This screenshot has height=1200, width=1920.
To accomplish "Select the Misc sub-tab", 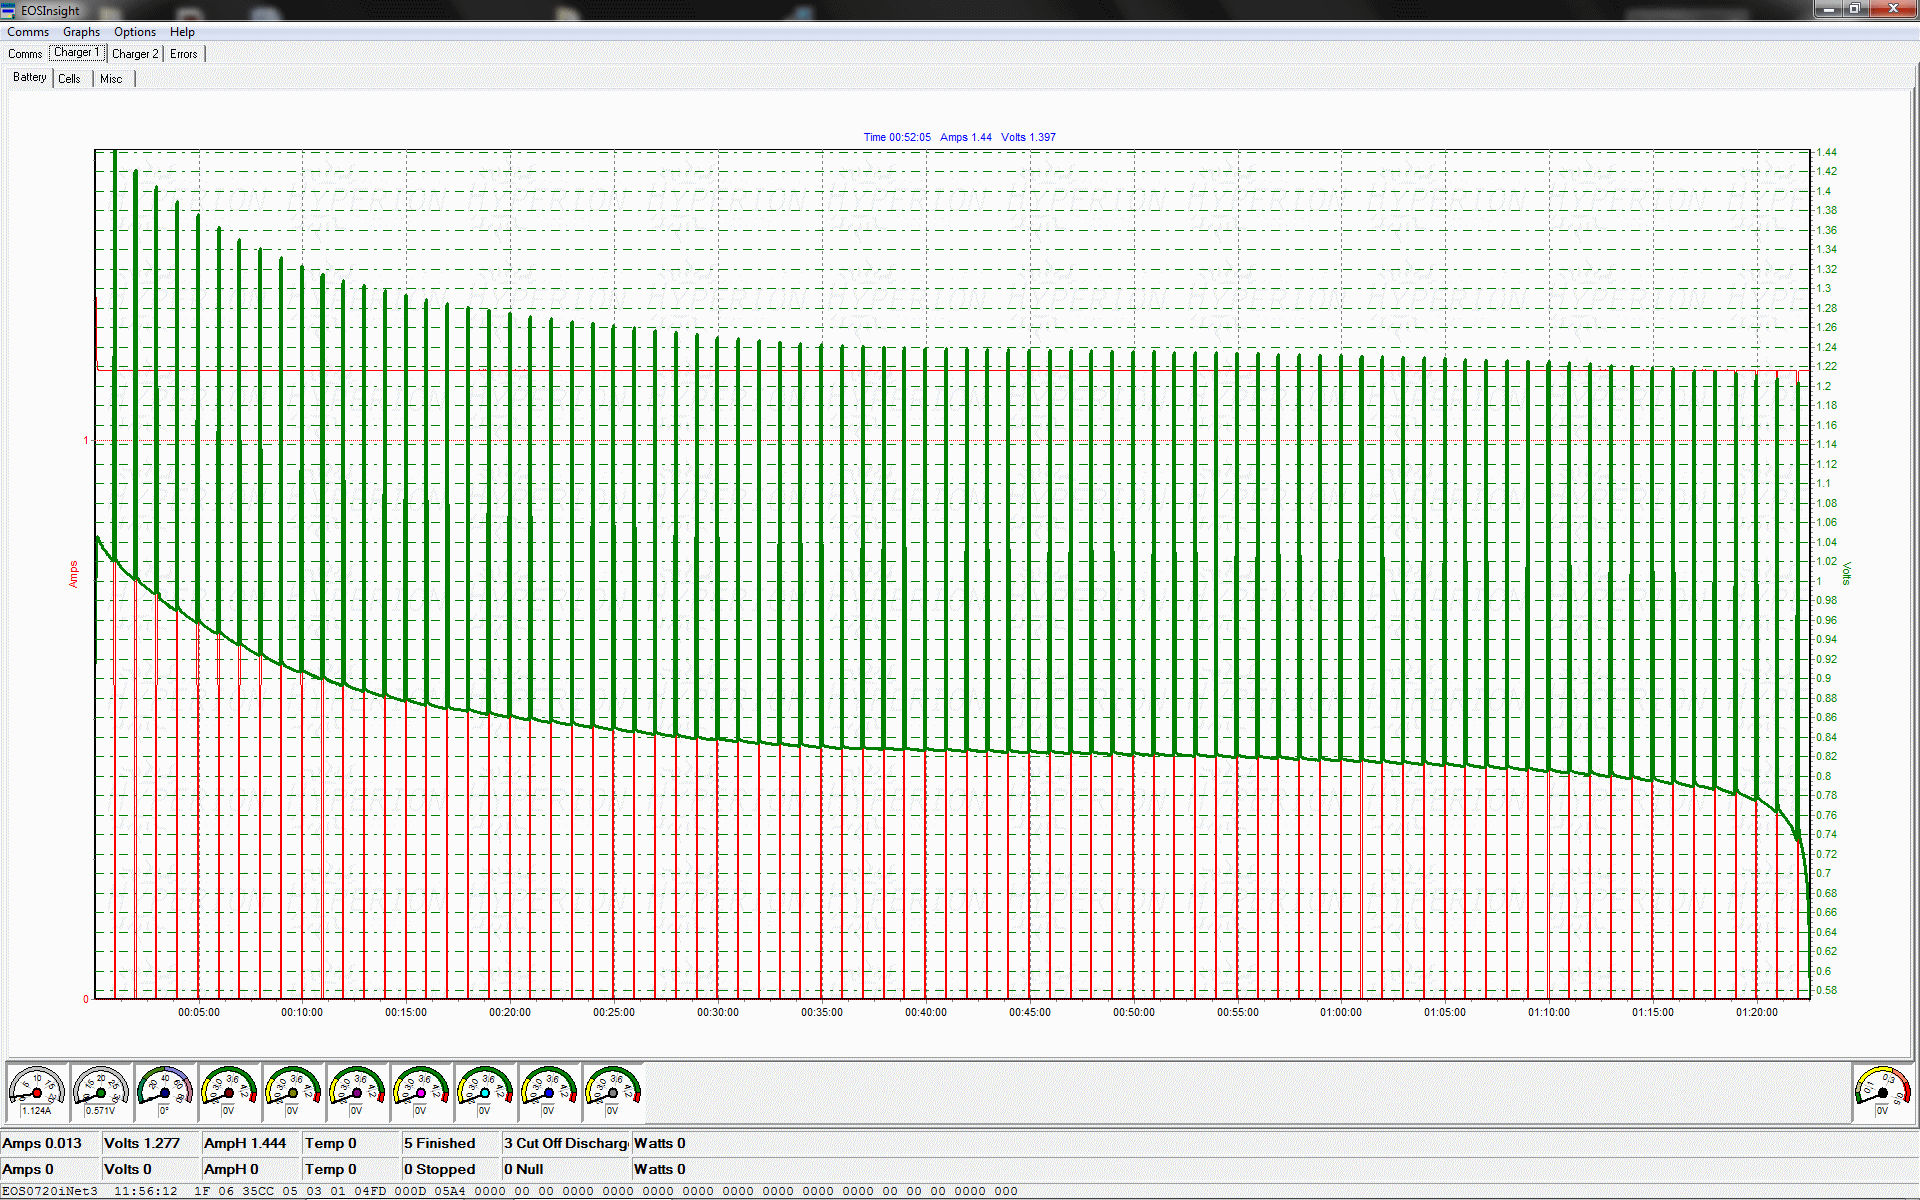I will (111, 79).
